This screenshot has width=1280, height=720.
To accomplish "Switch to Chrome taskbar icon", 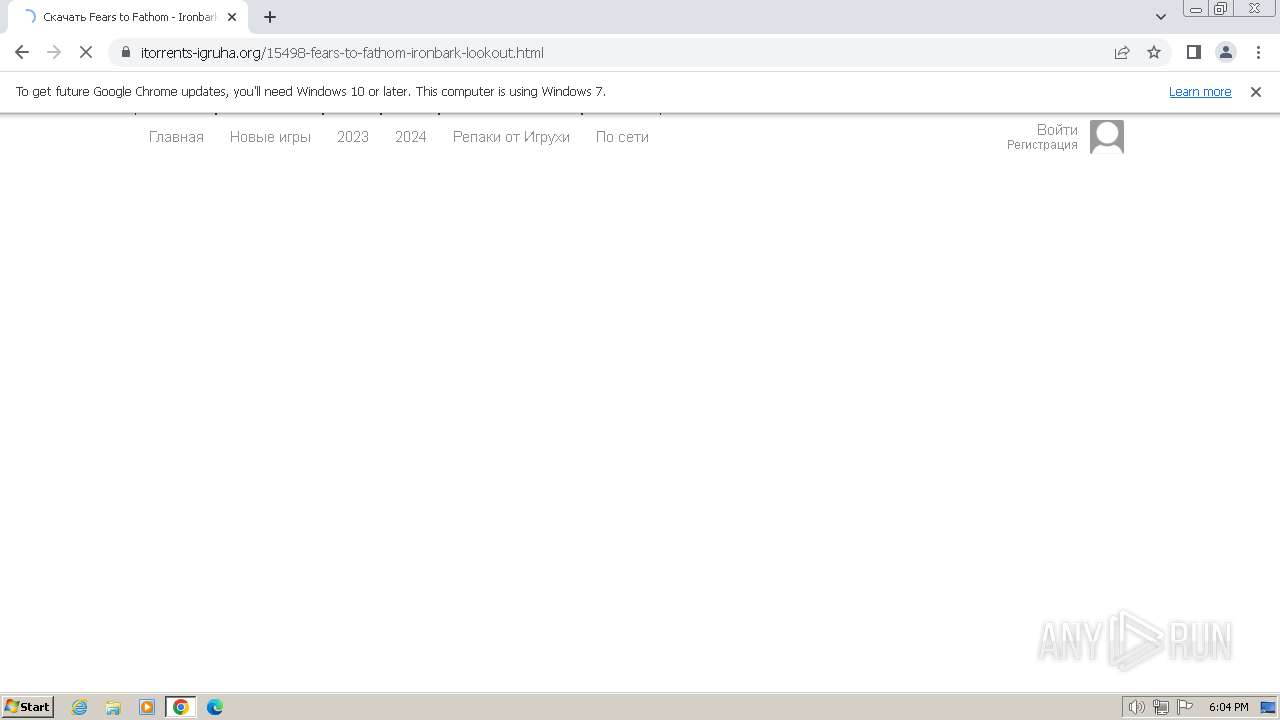I will pyautogui.click(x=181, y=707).
